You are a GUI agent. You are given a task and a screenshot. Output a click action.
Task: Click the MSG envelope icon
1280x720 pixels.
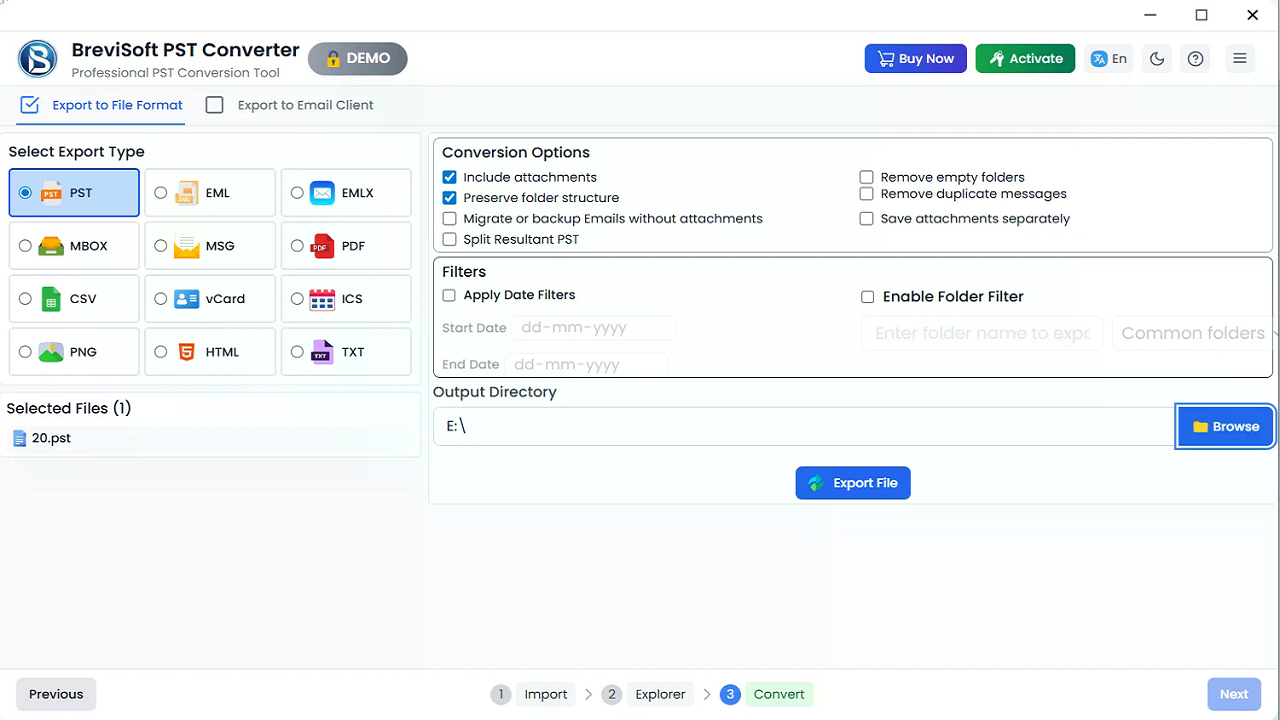click(x=186, y=246)
